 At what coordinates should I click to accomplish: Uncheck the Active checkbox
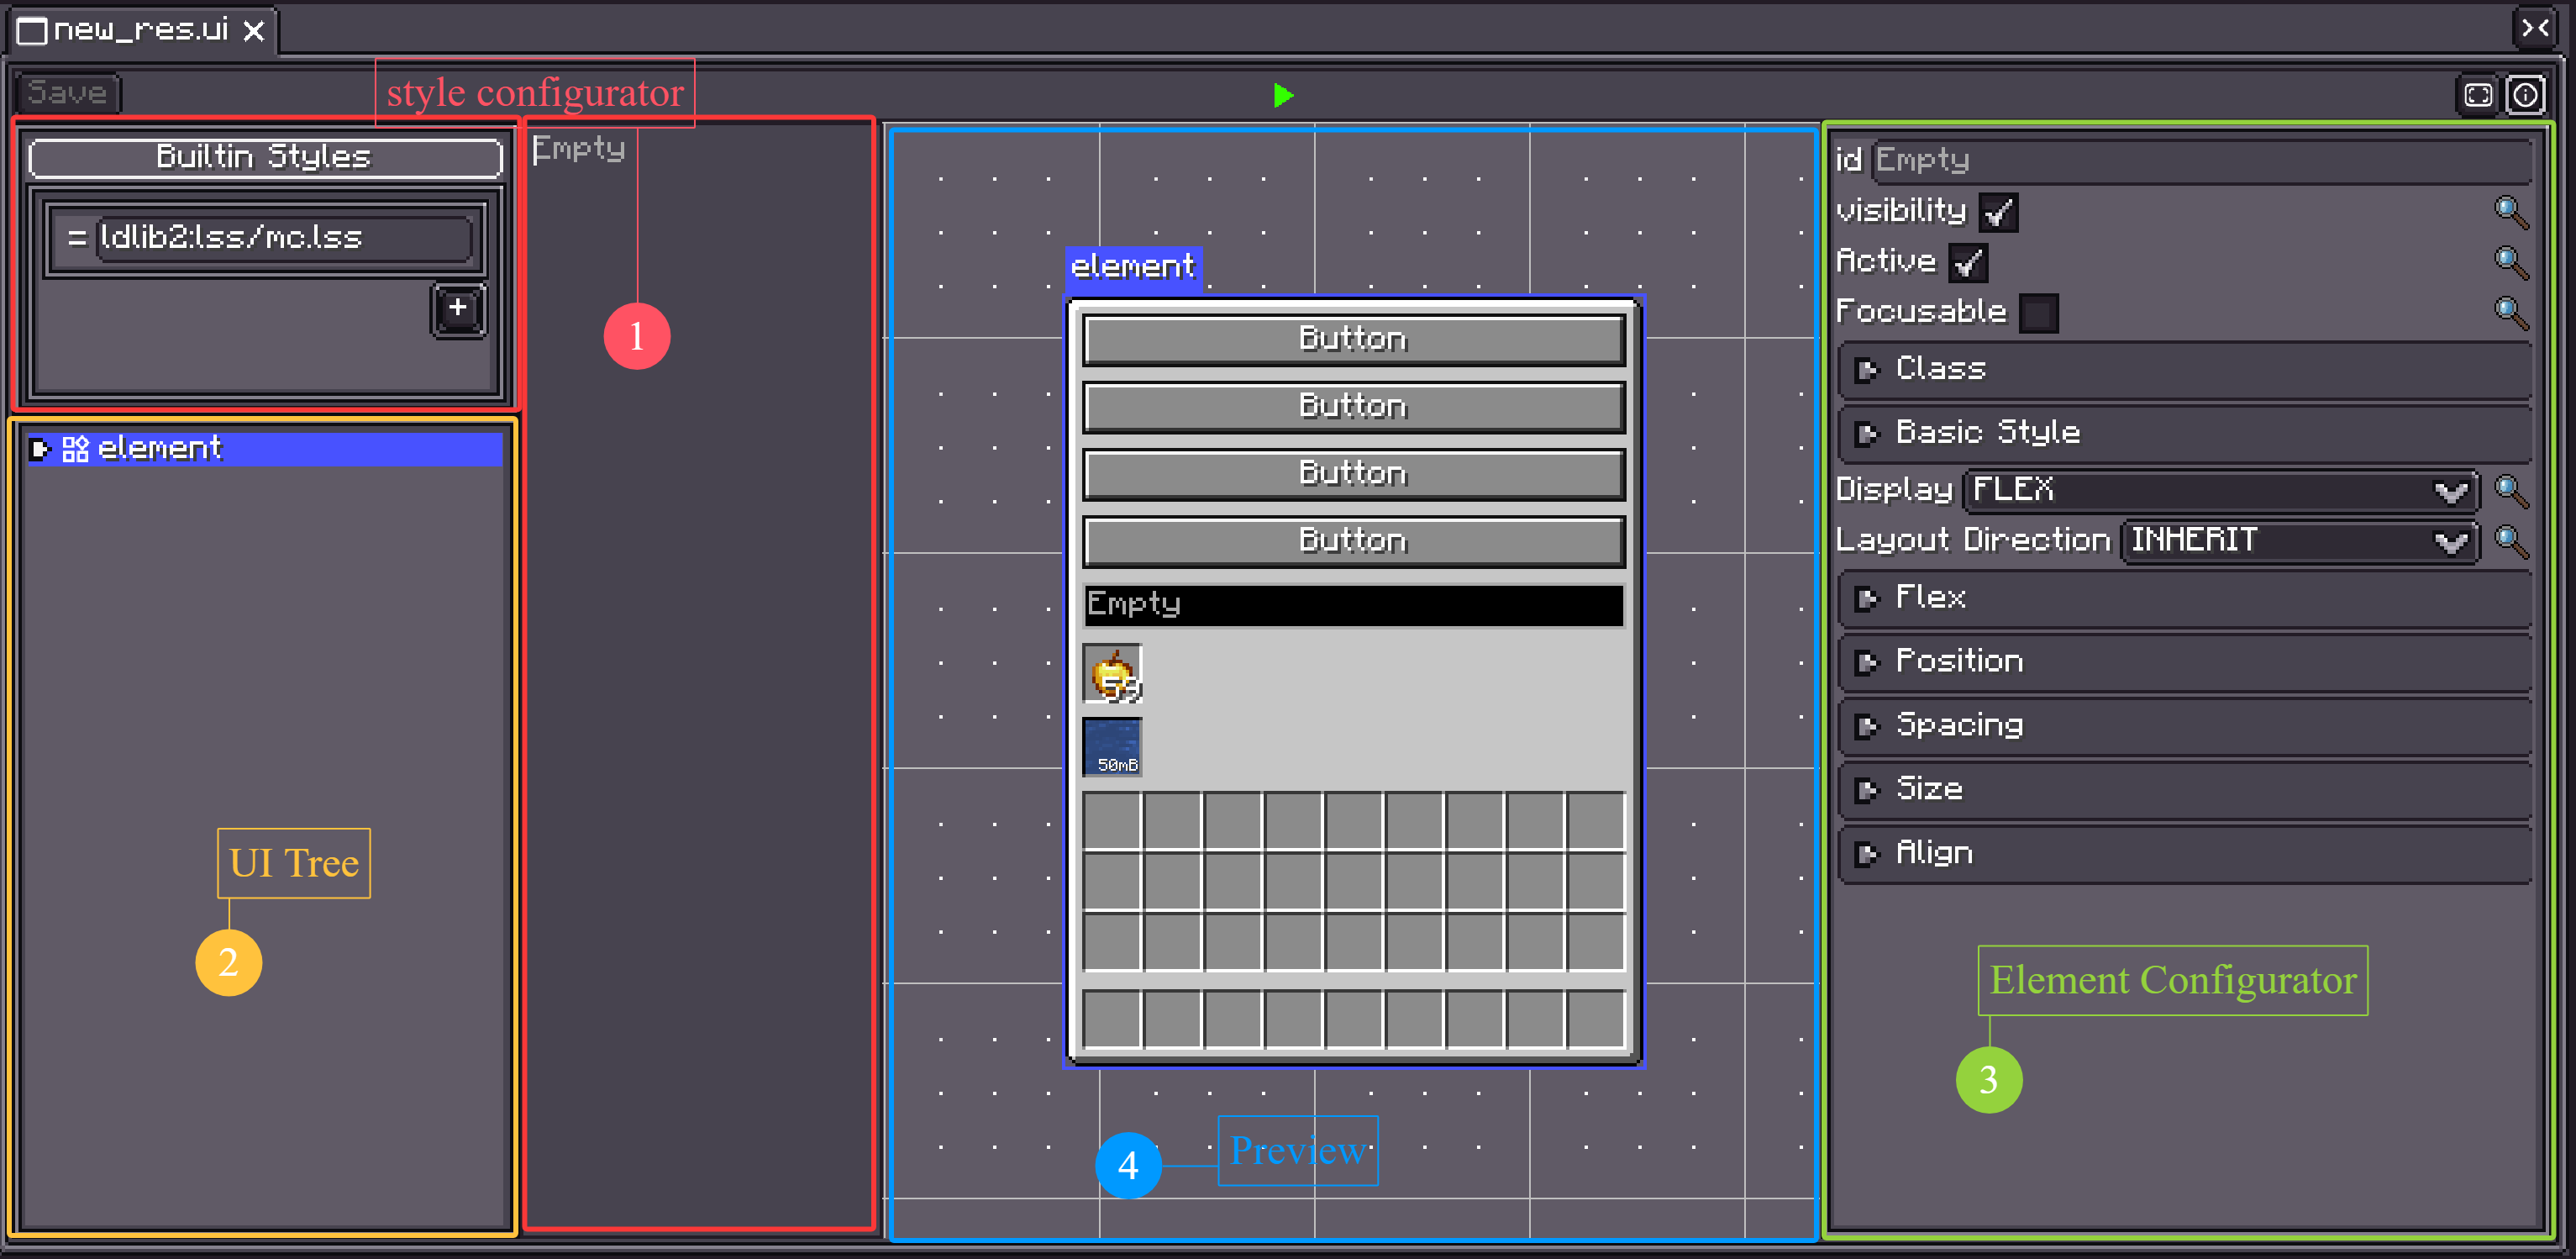tap(1968, 263)
